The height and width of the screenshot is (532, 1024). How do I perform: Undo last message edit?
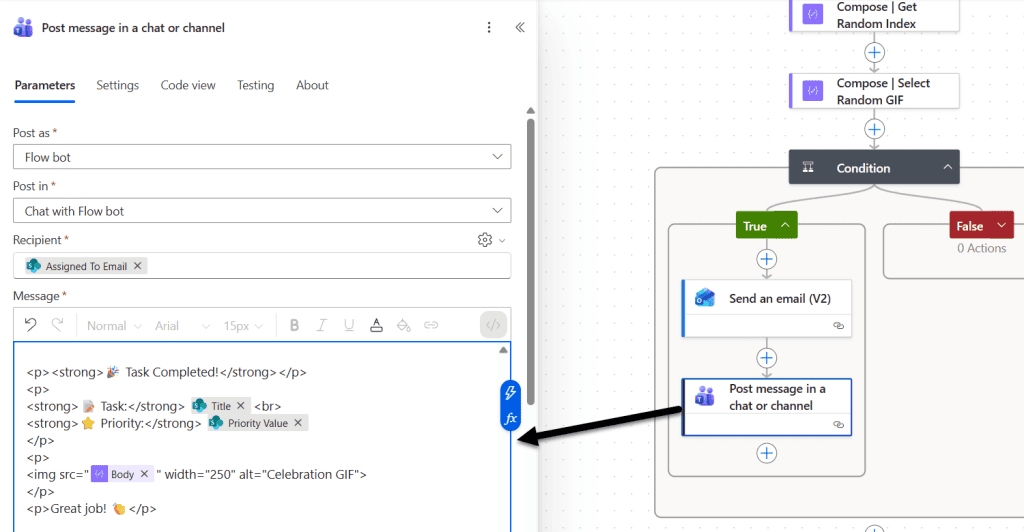(x=30, y=325)
